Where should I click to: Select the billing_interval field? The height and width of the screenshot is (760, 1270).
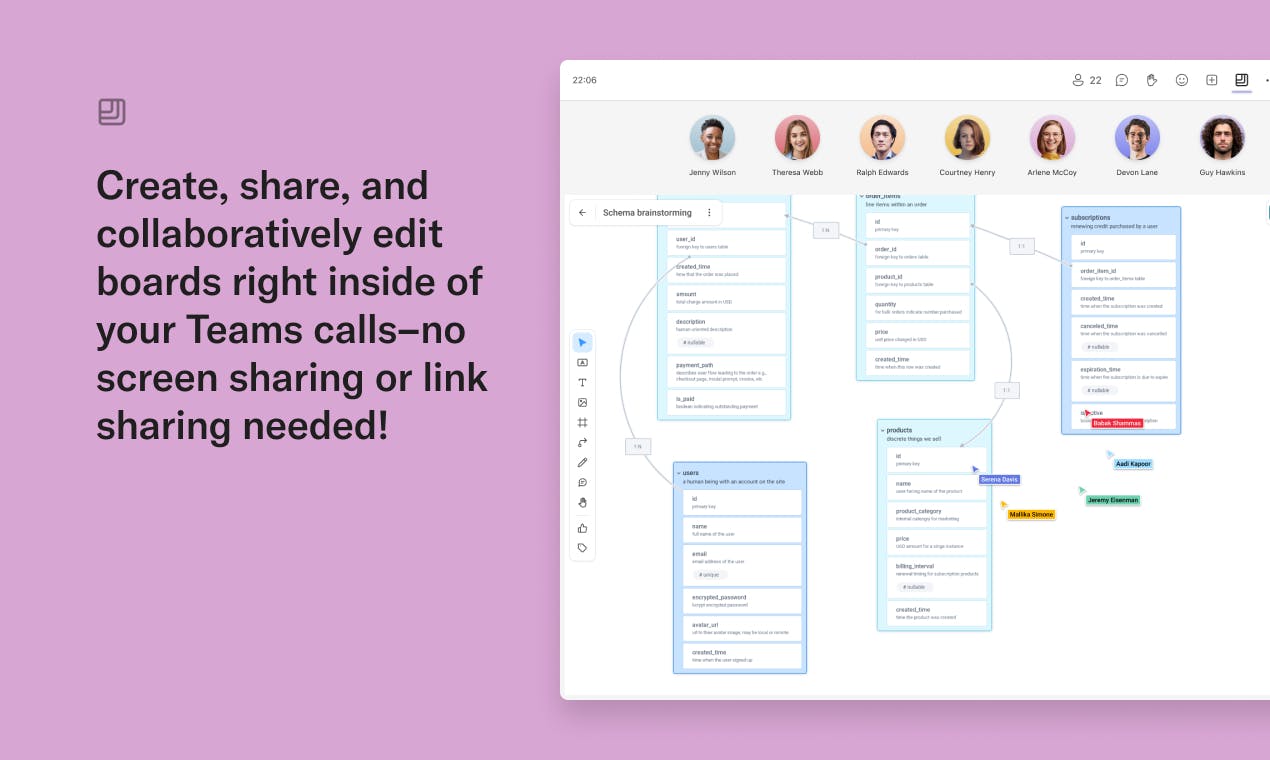[936, 577]
